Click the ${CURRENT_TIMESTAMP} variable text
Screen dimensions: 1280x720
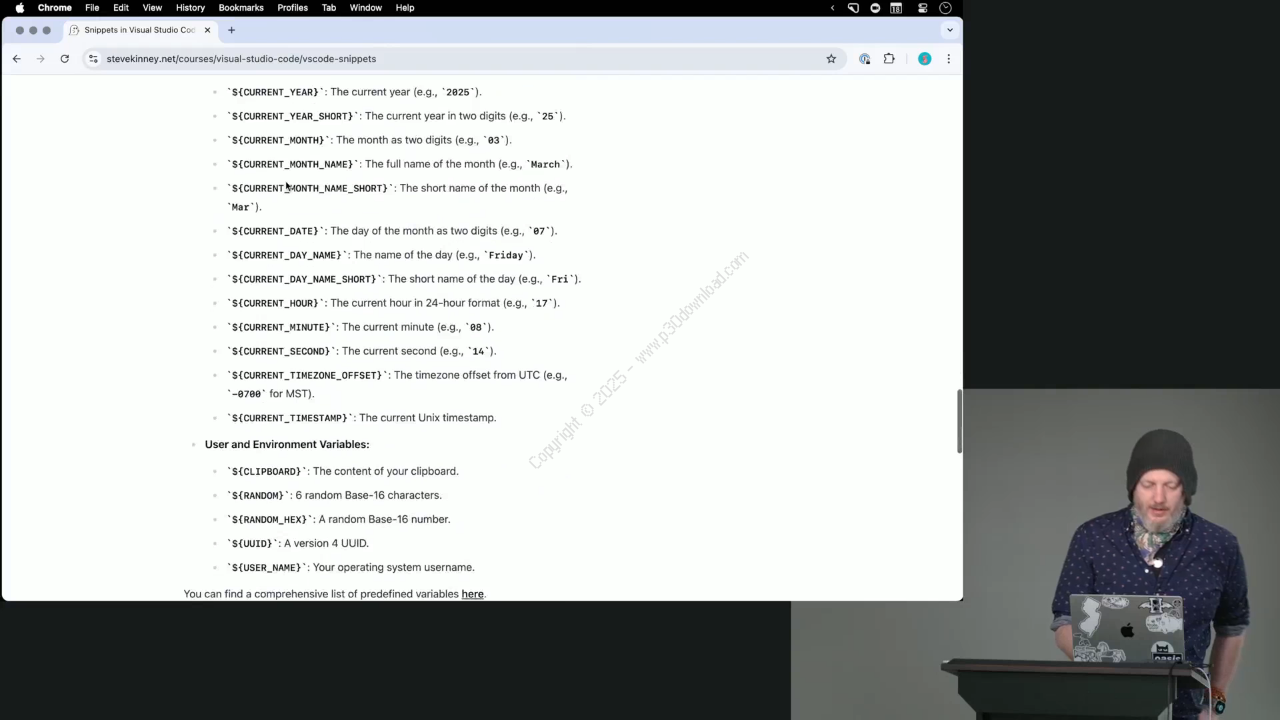click(x=290, y=418)
